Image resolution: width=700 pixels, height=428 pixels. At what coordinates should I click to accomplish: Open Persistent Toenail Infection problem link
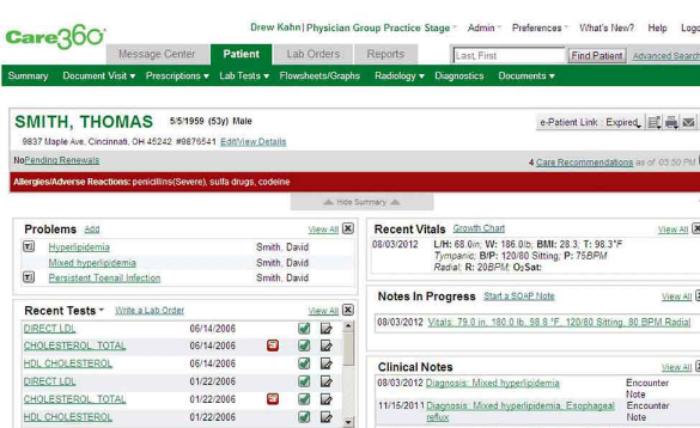(104, 278)
